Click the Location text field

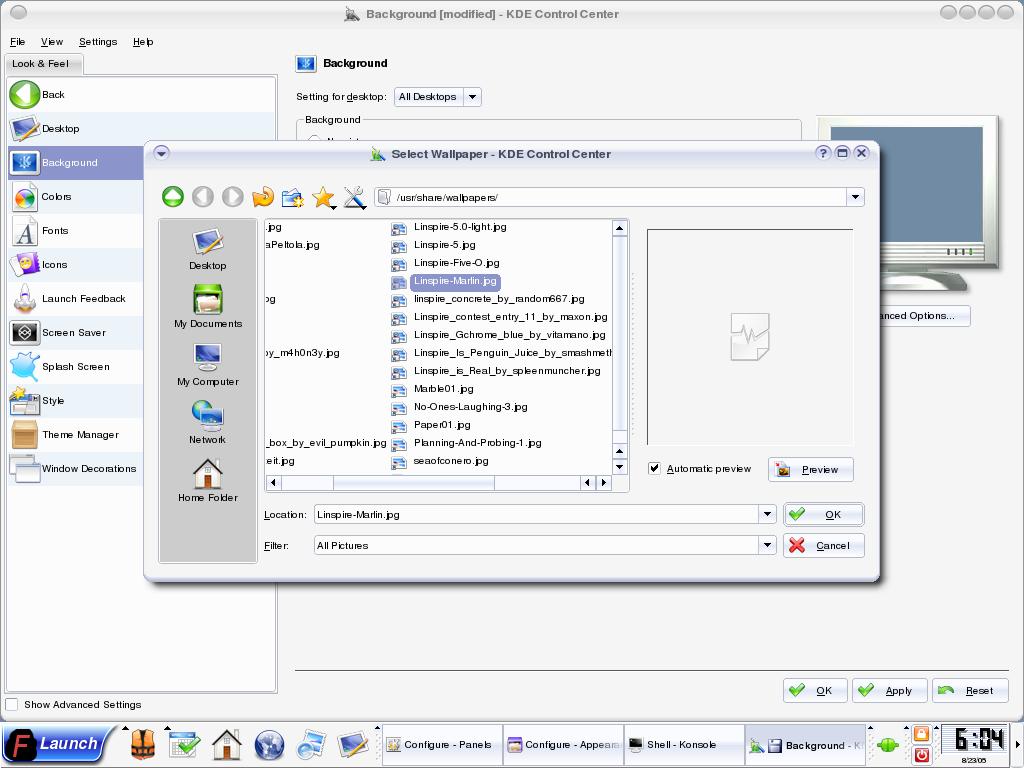[536, 515]
